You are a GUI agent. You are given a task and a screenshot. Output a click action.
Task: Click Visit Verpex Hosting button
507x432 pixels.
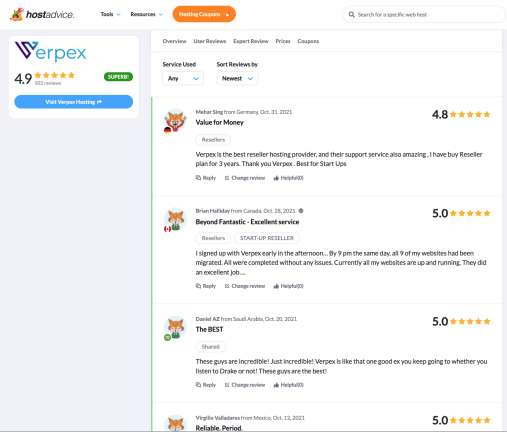tap(74, 102)
